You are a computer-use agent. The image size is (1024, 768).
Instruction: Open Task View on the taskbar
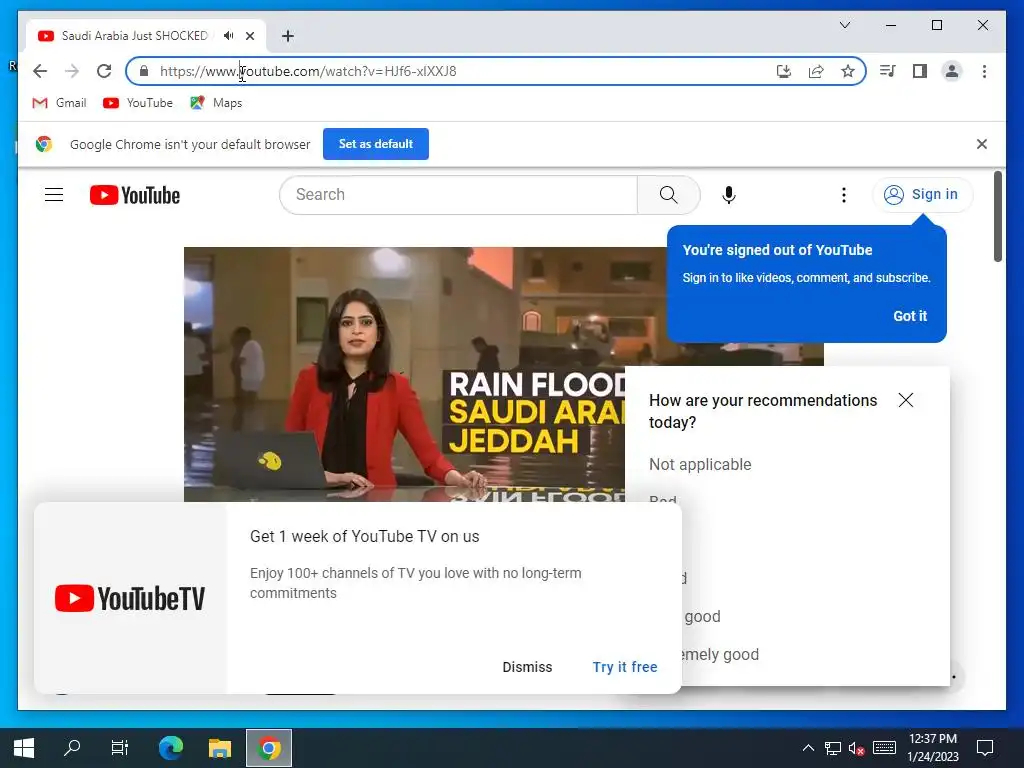120,748
